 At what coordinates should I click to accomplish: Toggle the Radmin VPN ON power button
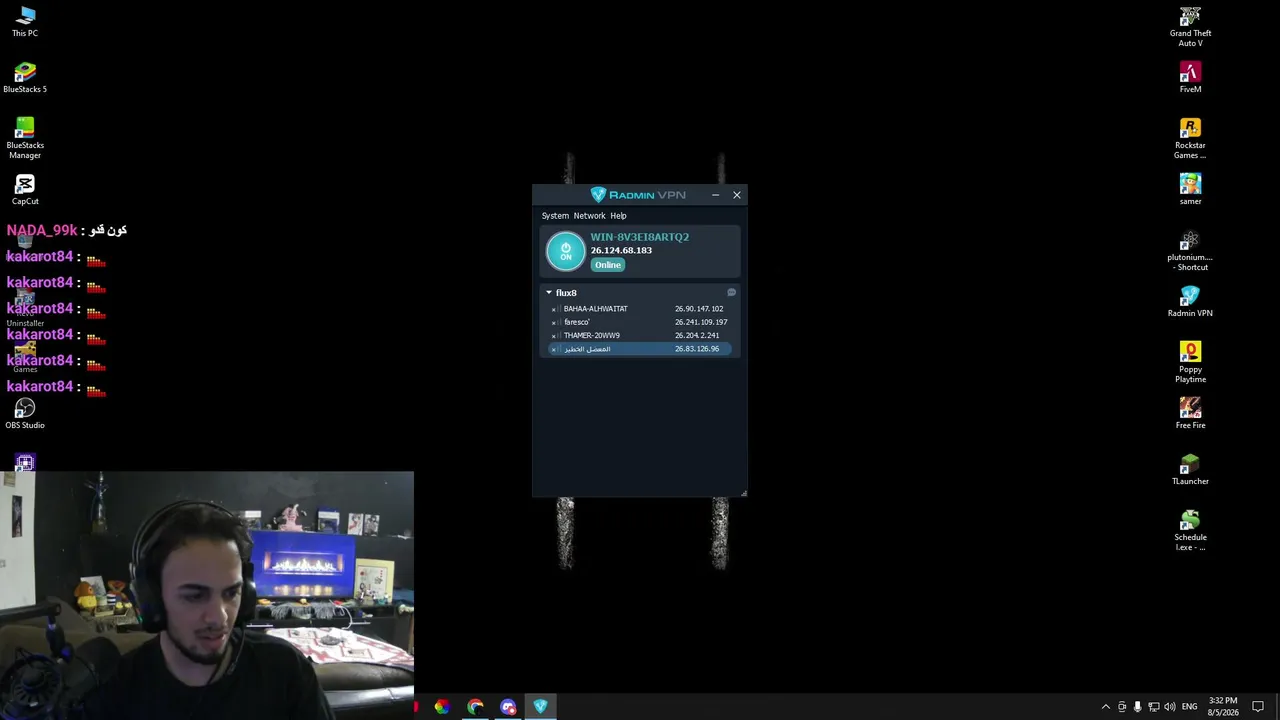coord(565,251)
